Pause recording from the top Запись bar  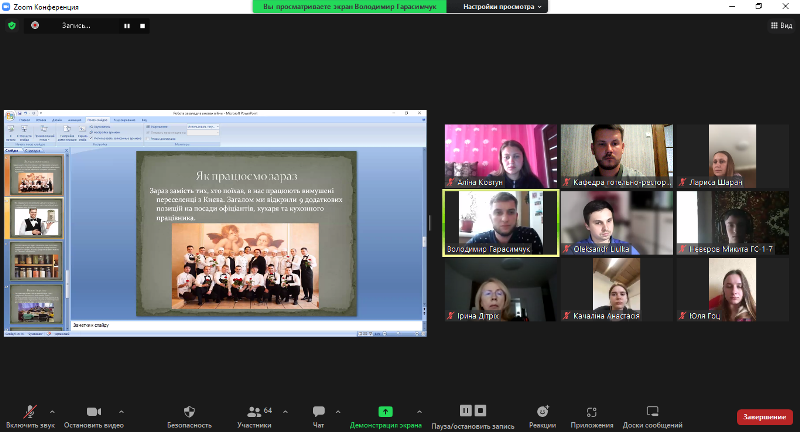(x=127, y=26)
